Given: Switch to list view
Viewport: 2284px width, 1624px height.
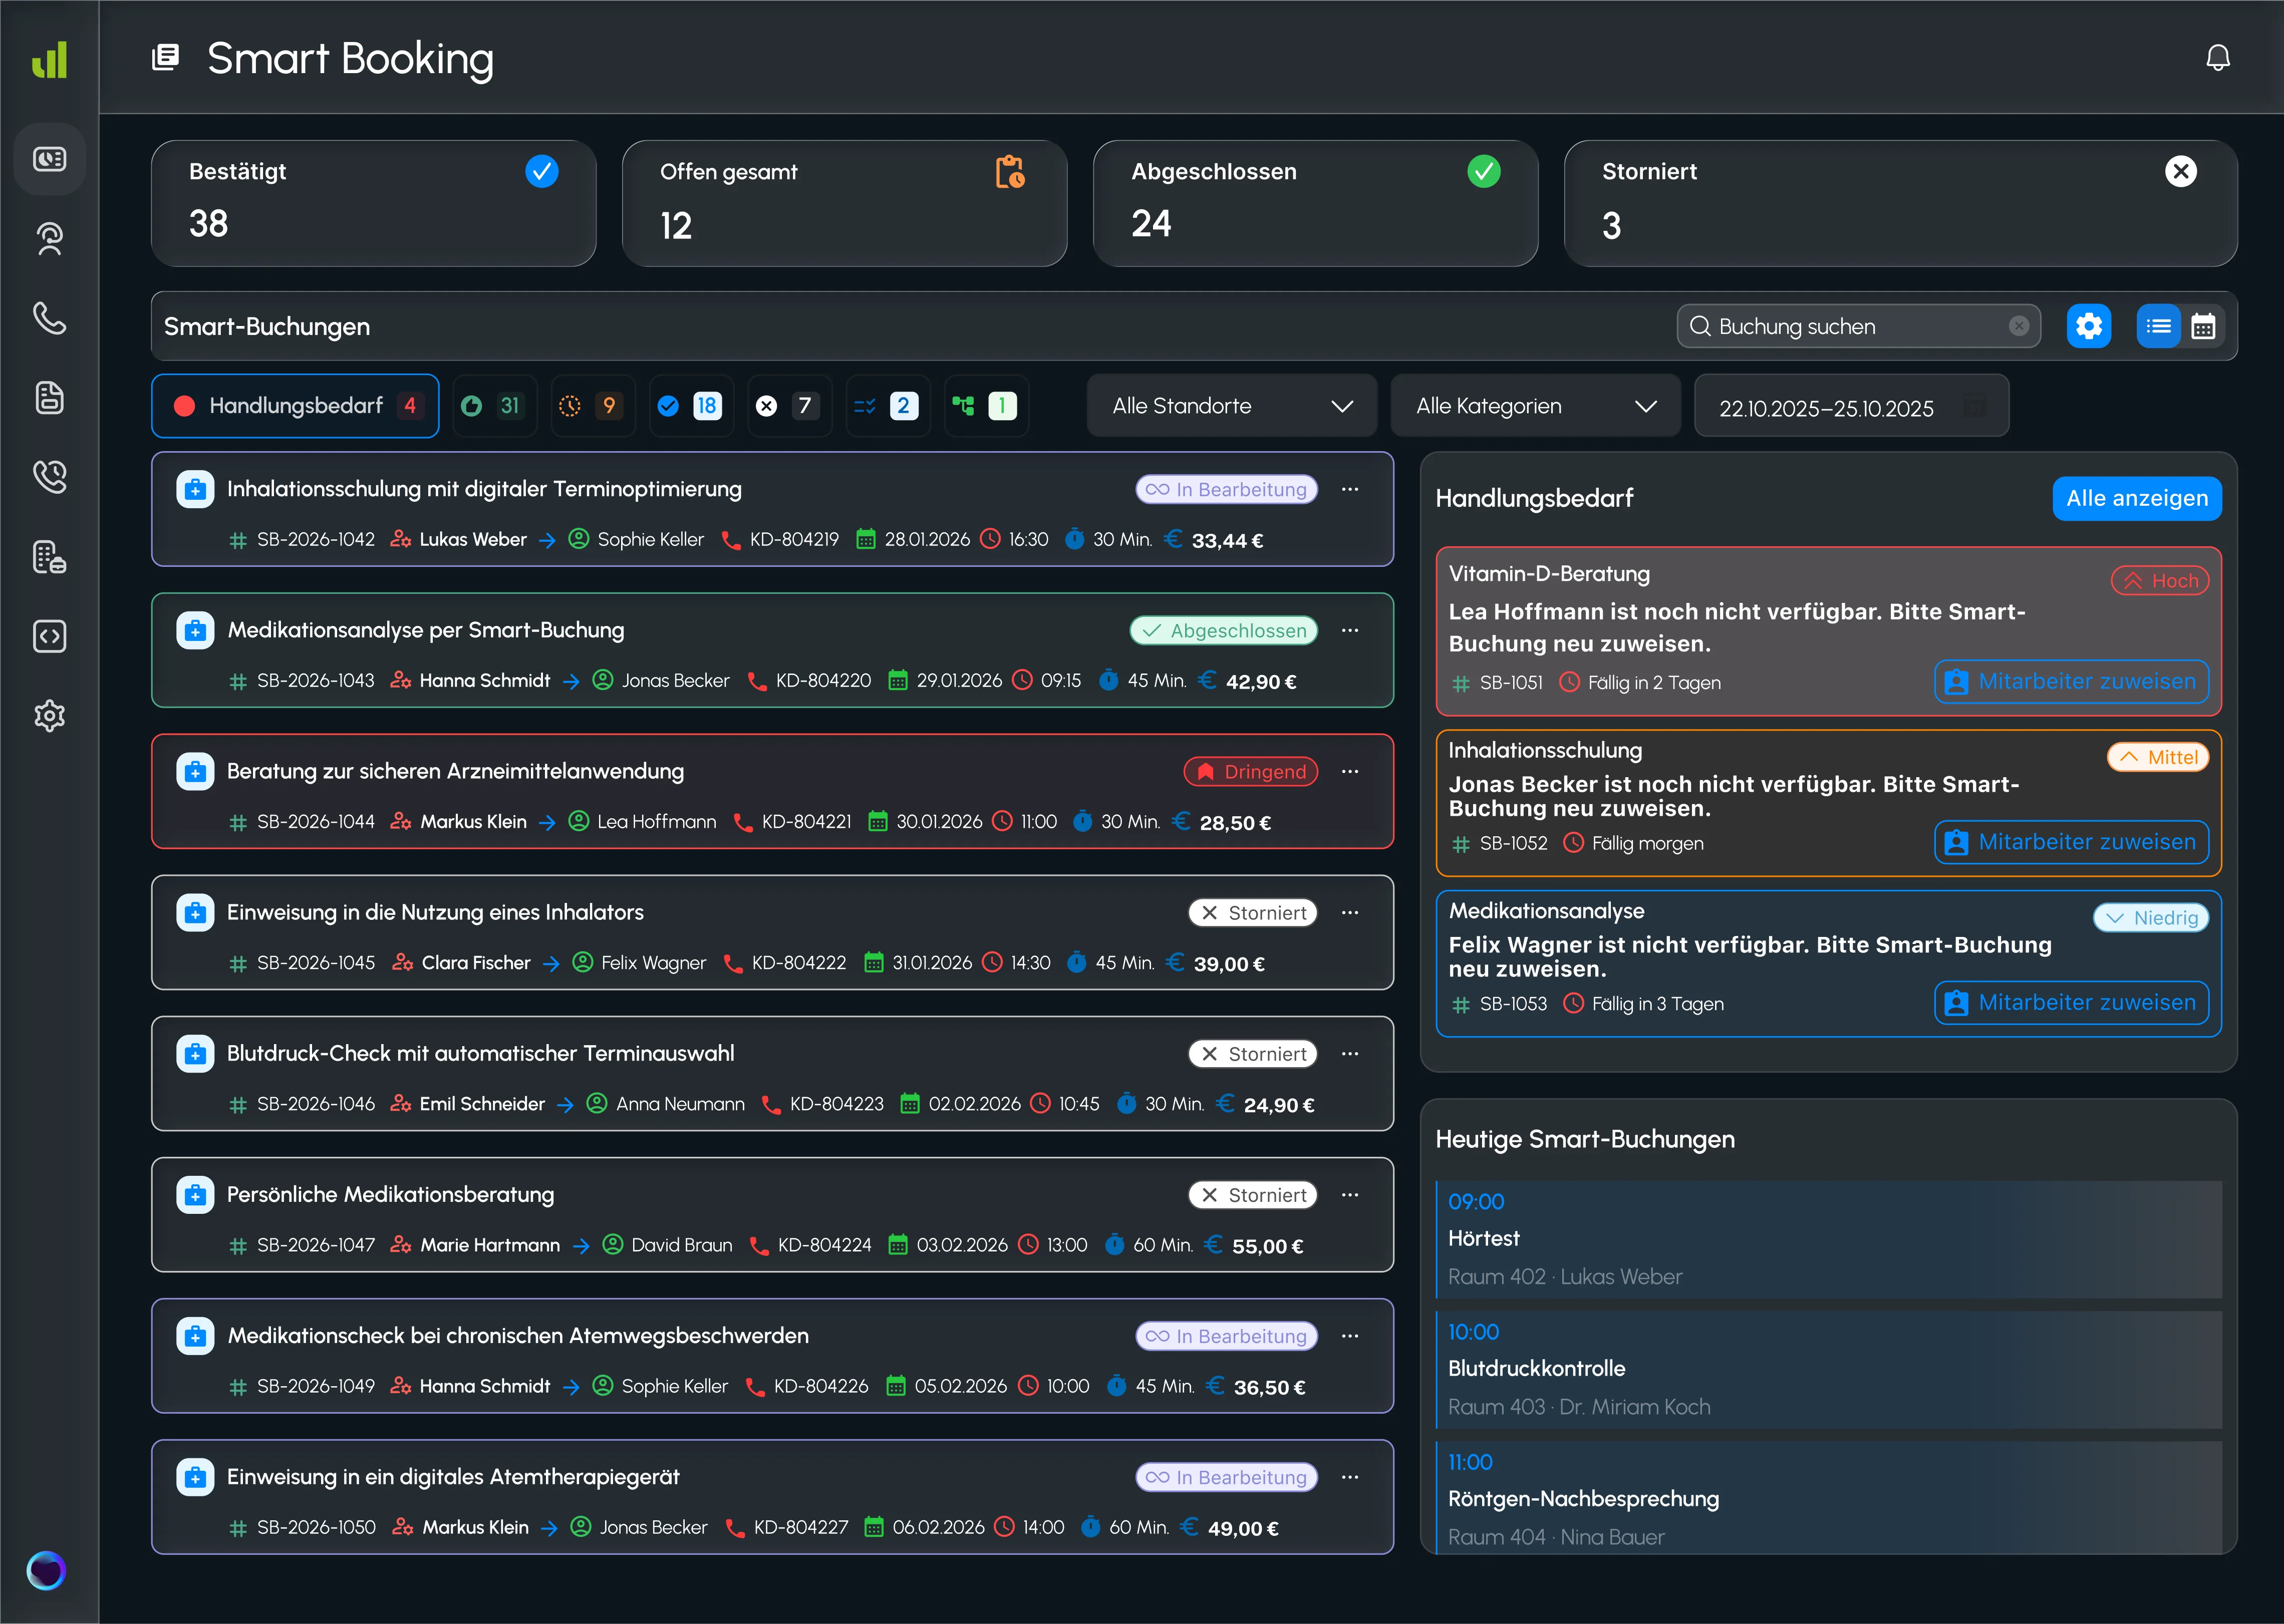Looking at the screenshot, I should click(2159, 326).
